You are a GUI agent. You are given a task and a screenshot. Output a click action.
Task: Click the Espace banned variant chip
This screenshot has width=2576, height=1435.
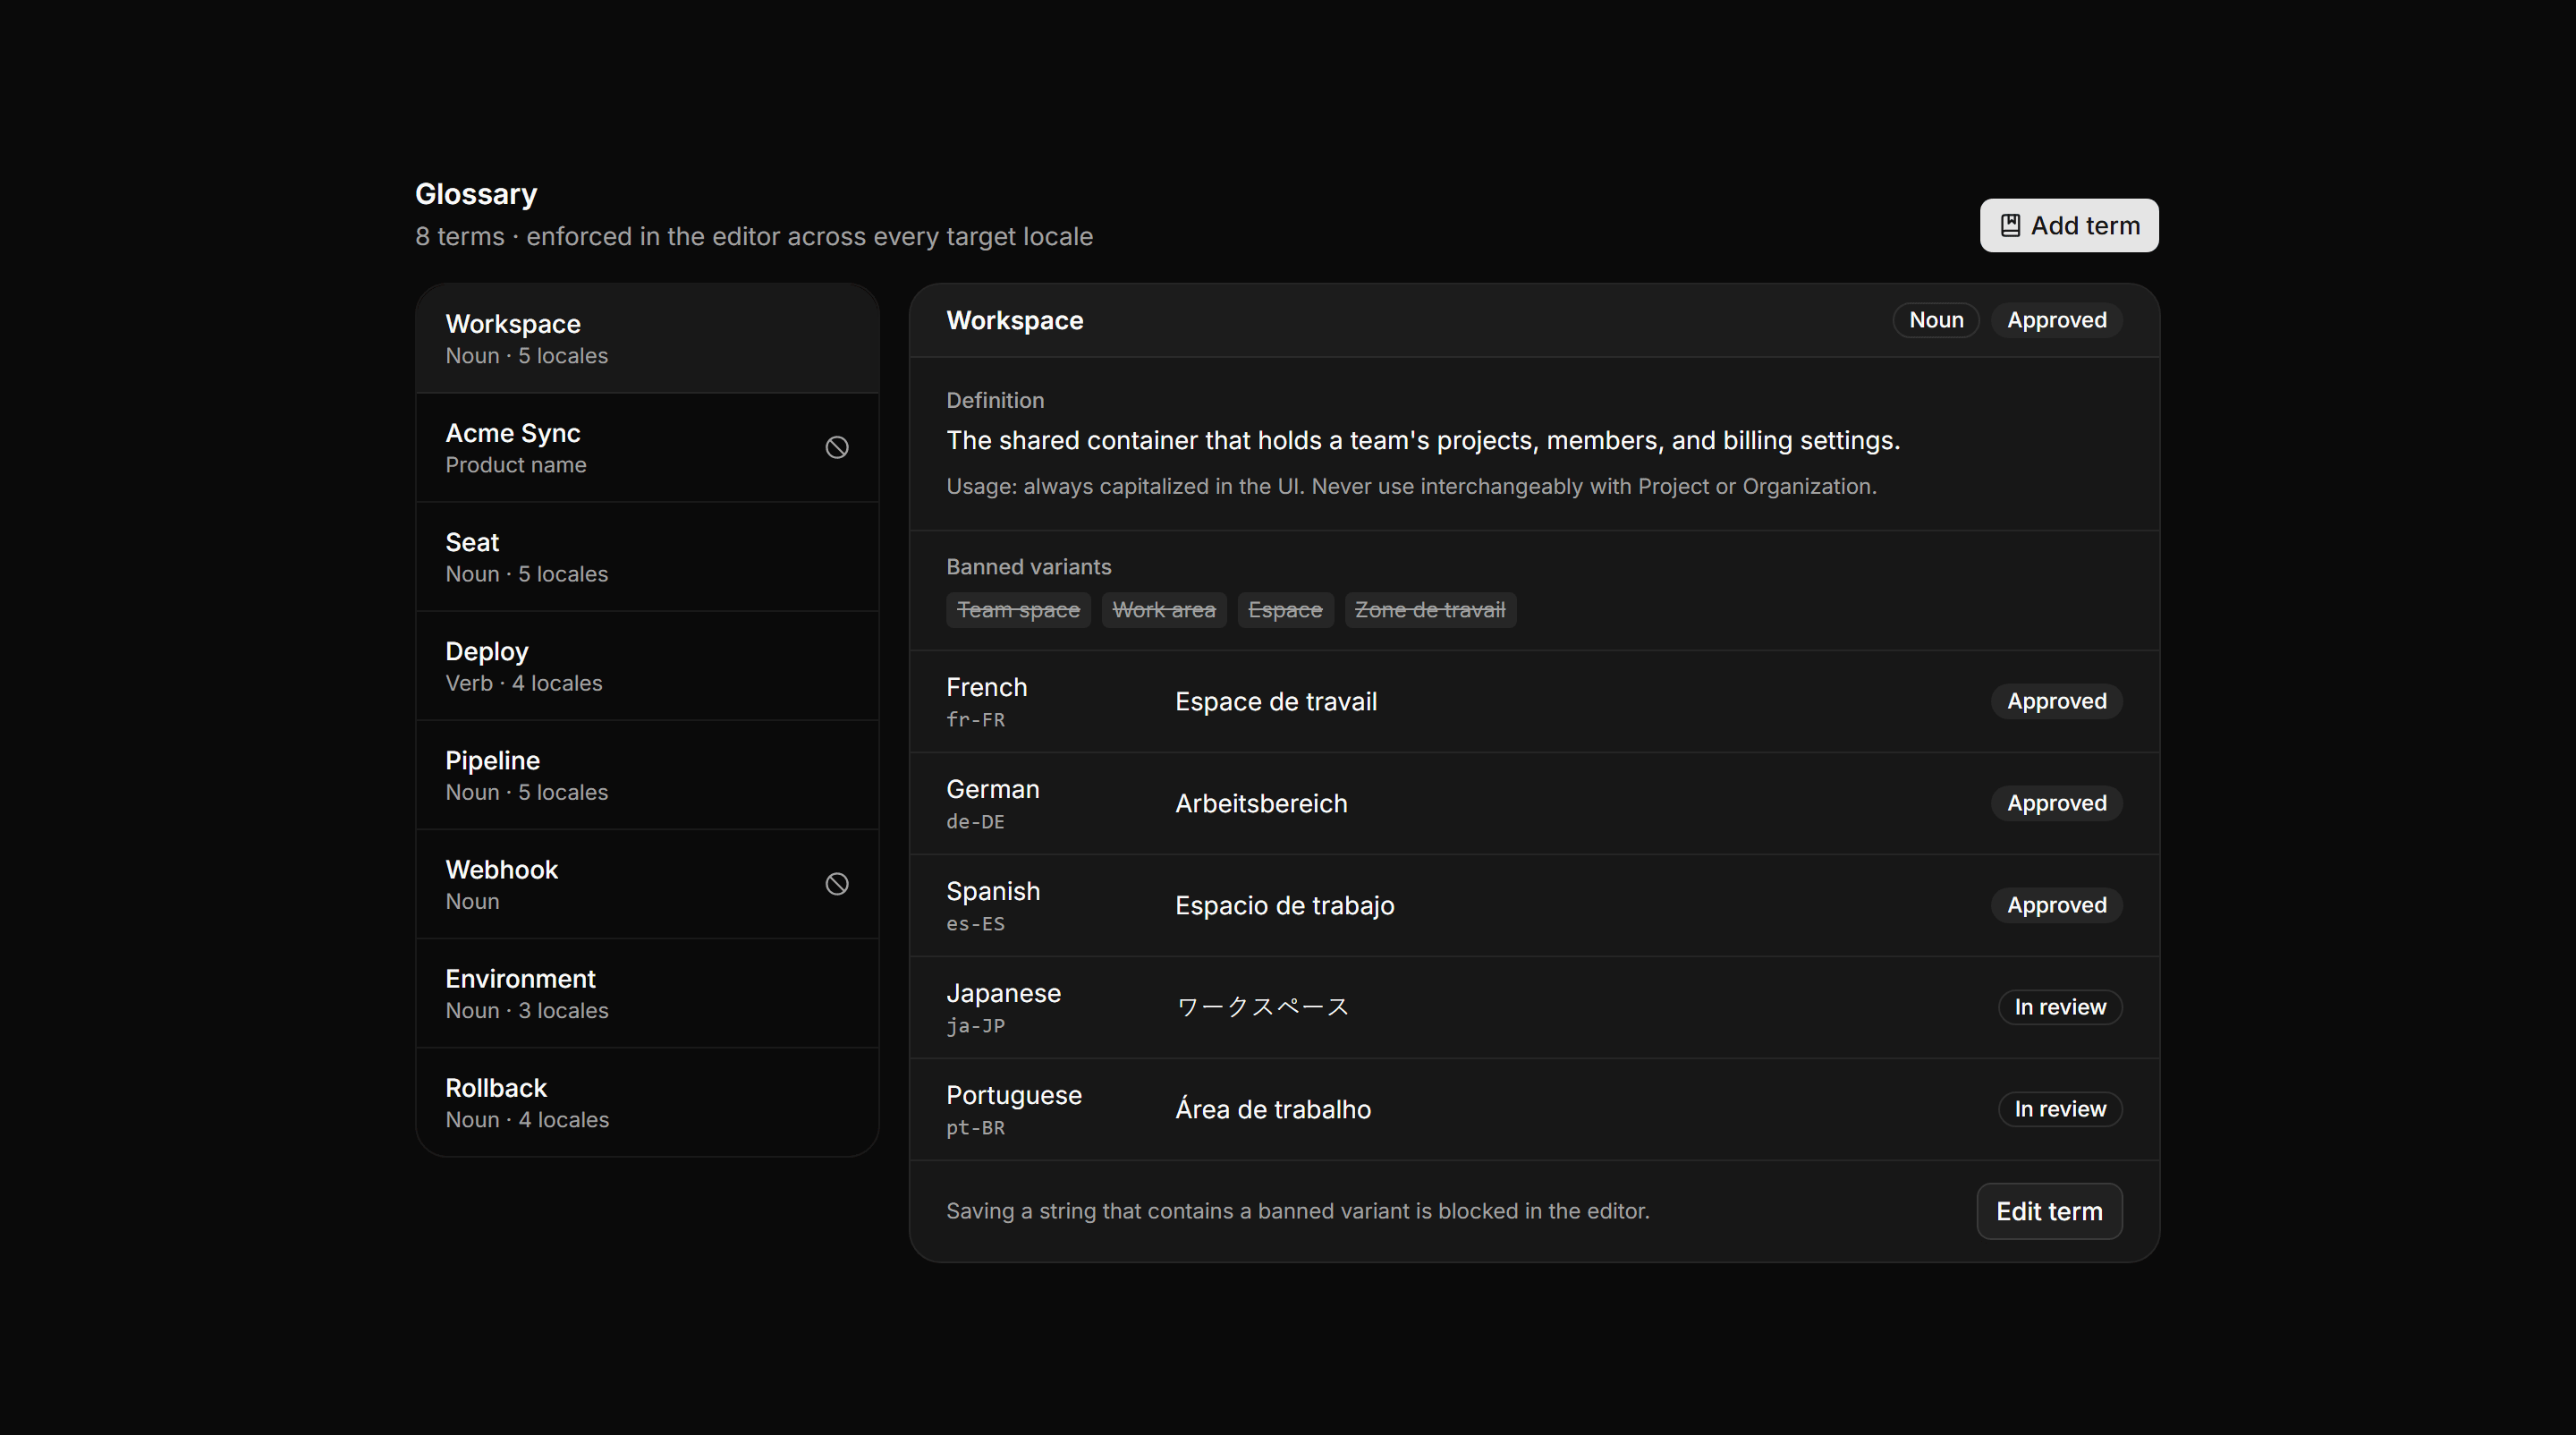click(x=1285, y=610)
